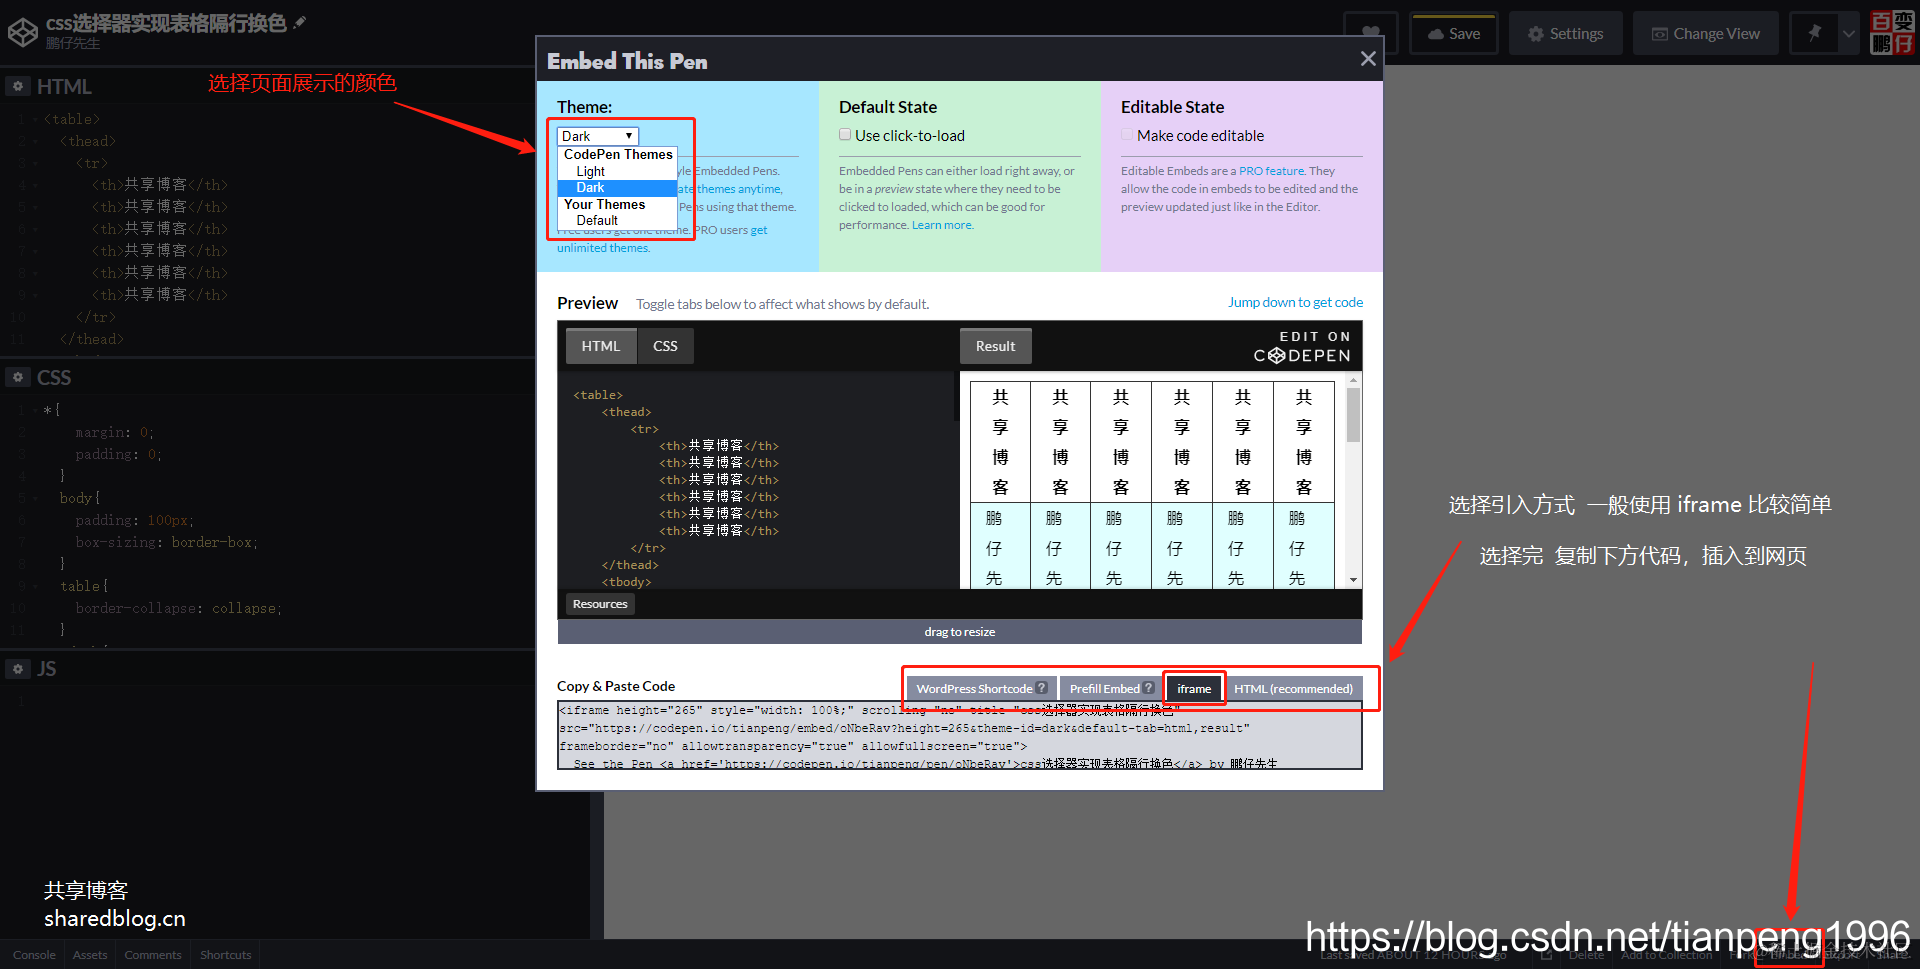Select the HTML (recommended) embed option
Viewport: 1920px width, 969px height.
point(1294,688)
